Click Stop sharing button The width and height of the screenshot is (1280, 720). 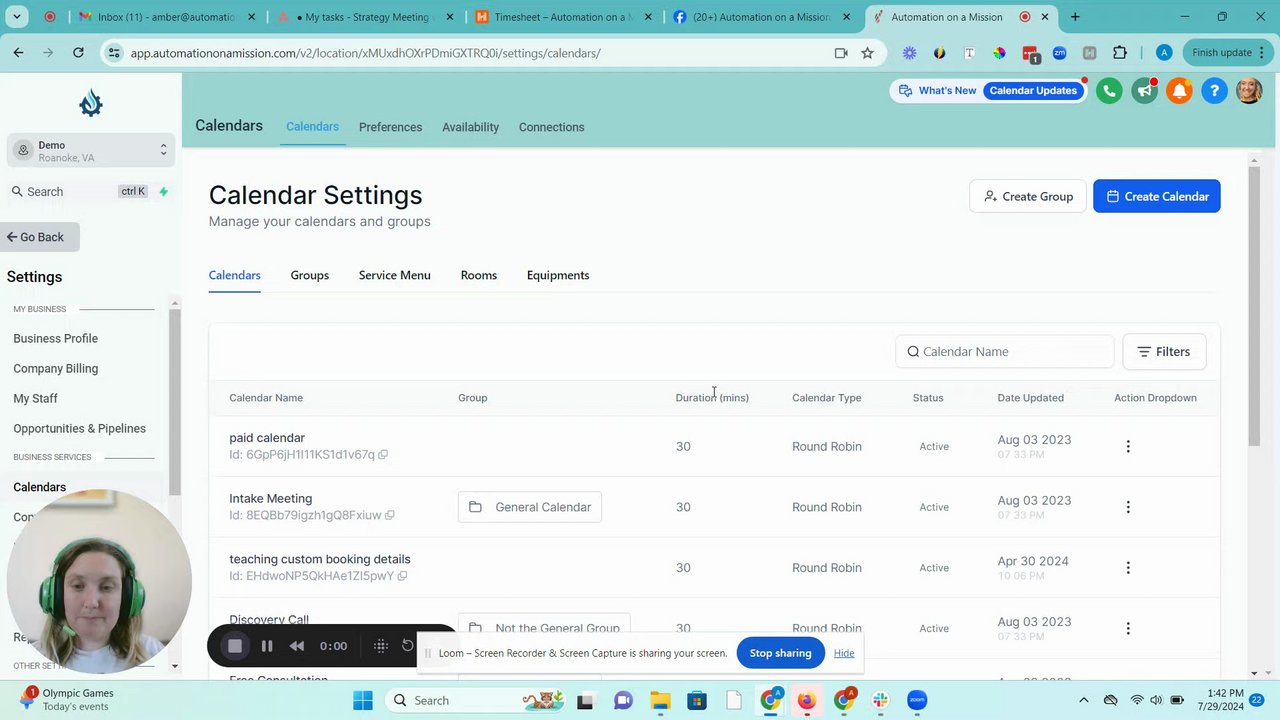click(780, 653)
